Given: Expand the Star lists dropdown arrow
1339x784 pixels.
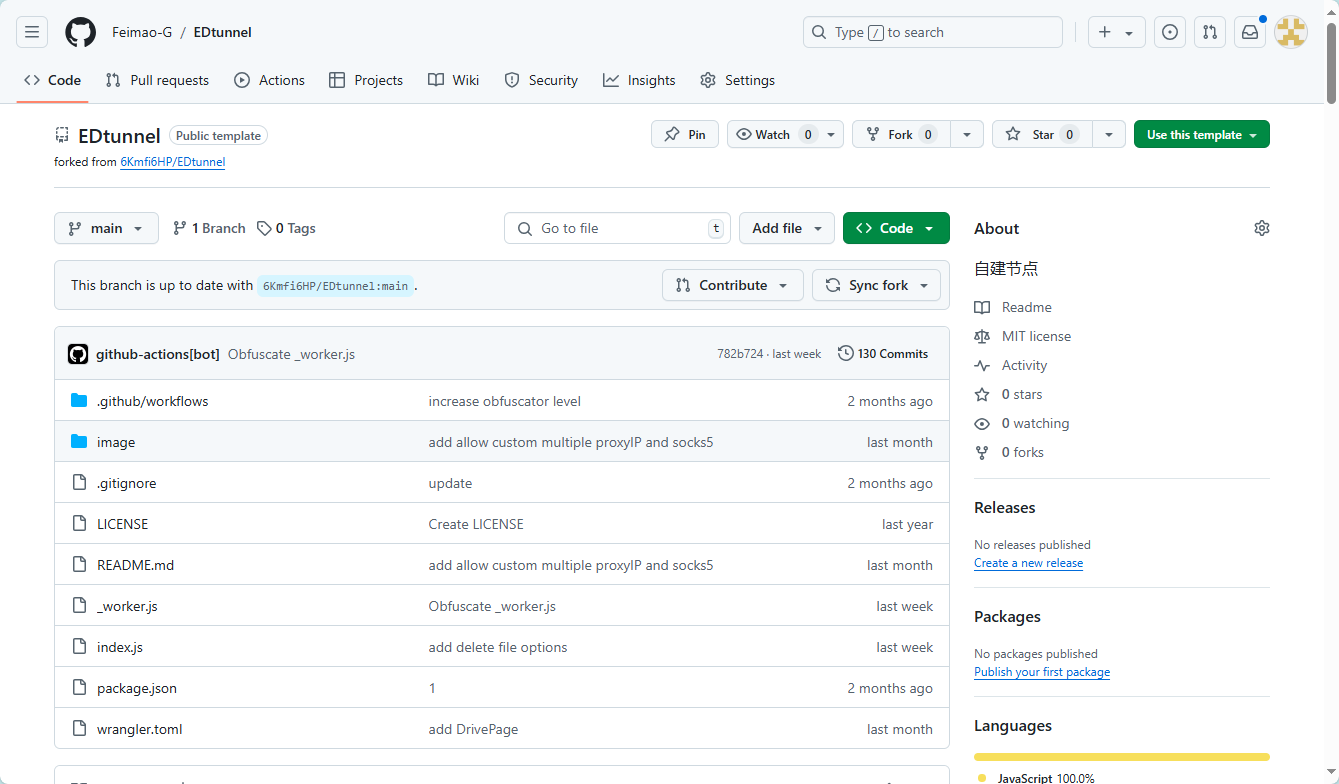Looking at the screenshot, I should (1109, 134).
